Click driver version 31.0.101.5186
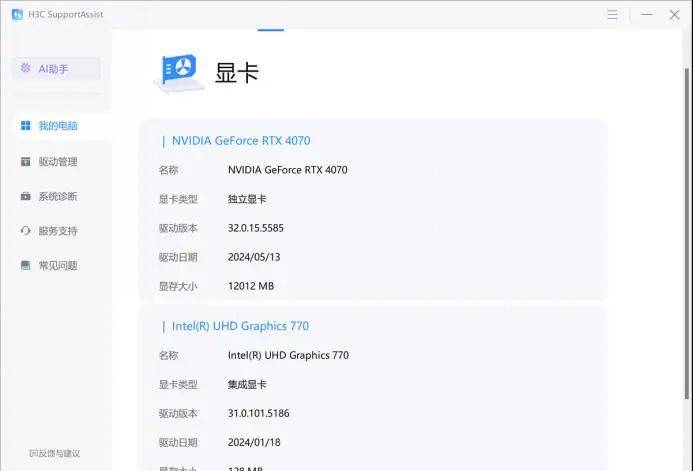 tap(259, 414)
